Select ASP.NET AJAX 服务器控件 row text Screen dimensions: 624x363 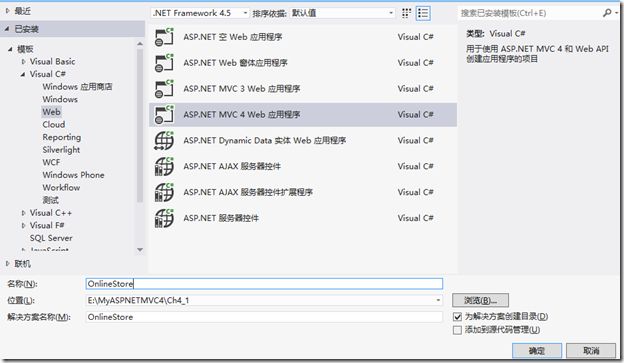232,166
